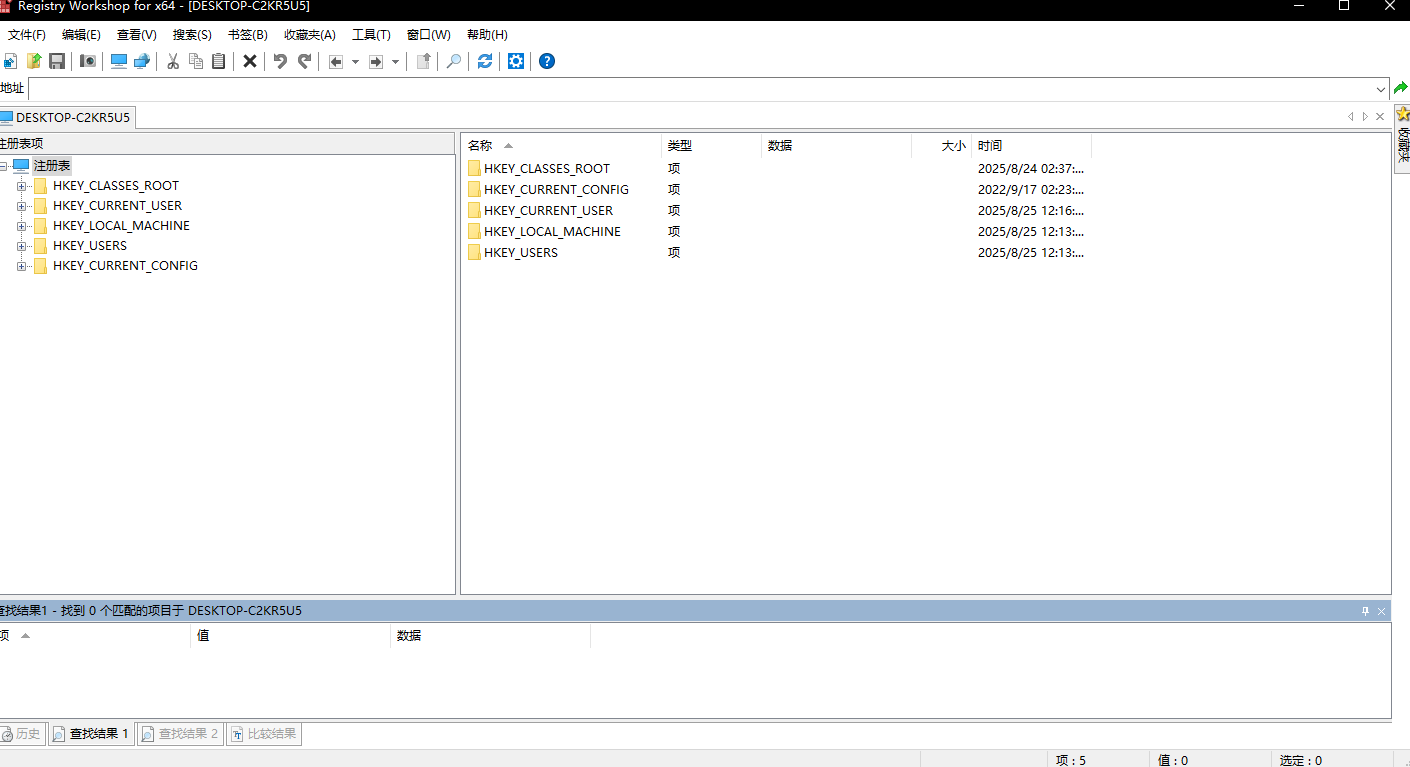Sort list by the 时间 column header

1031,146
